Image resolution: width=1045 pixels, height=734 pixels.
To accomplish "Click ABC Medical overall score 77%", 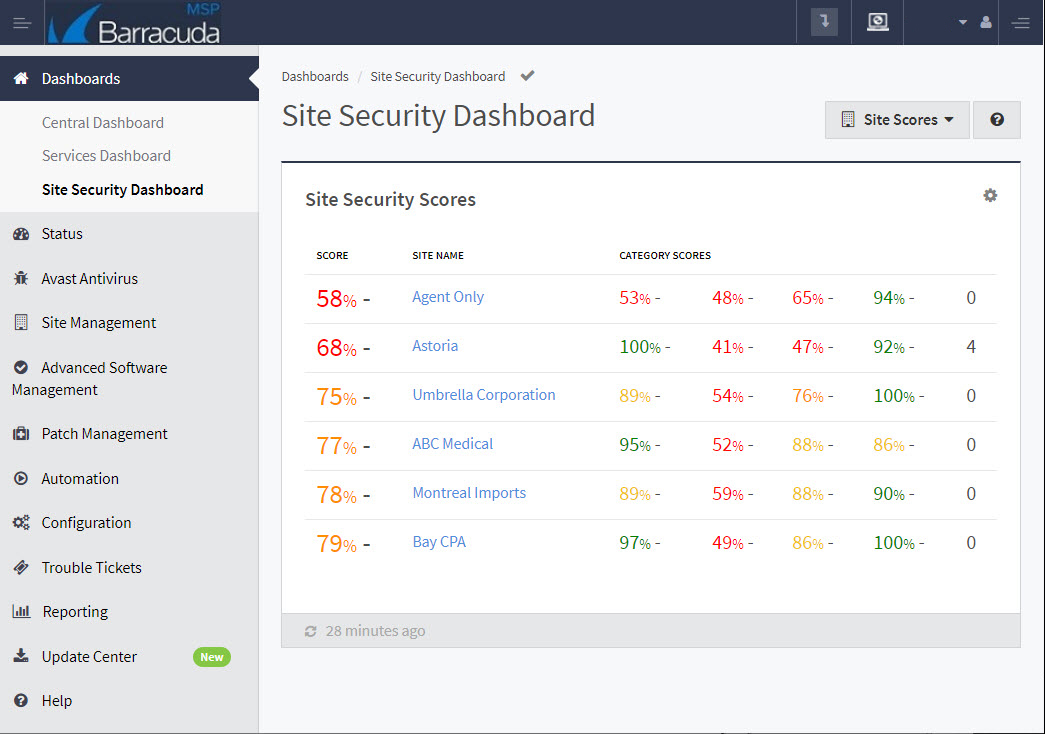I will [x=337, y=446].
